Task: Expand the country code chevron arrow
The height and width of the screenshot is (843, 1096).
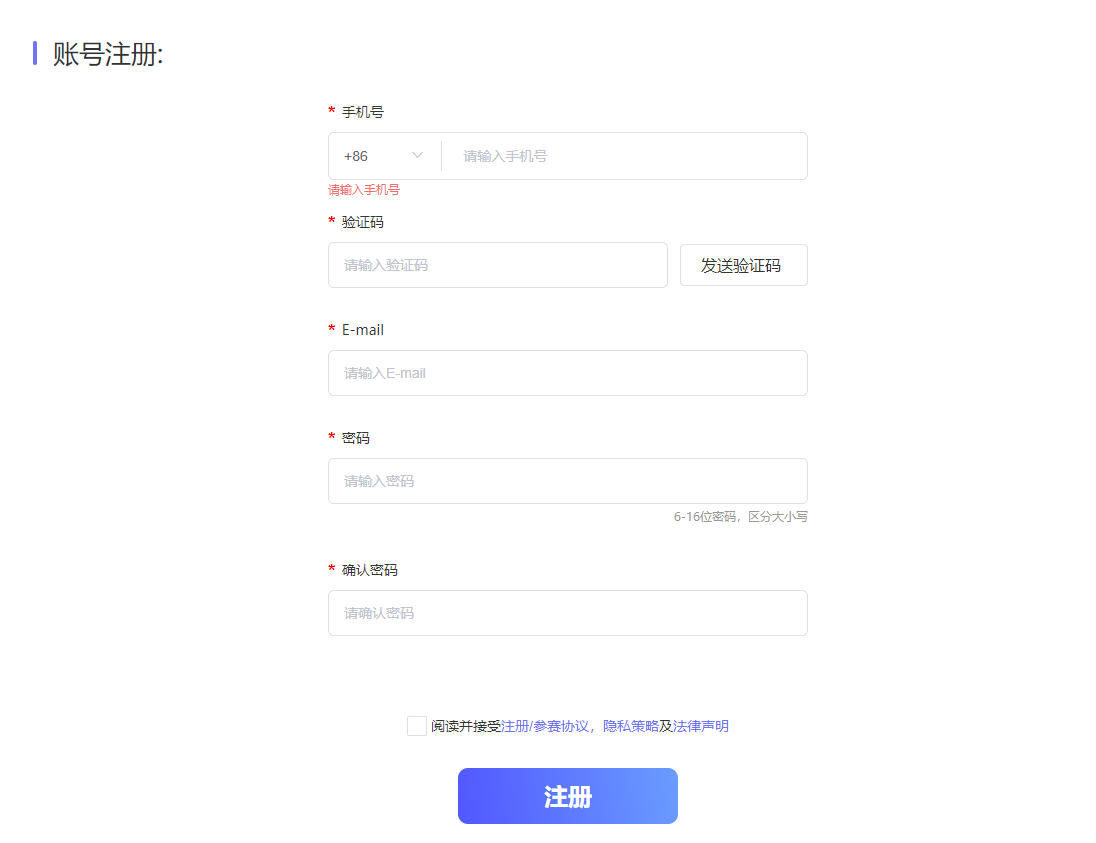Action: (417, 155)
